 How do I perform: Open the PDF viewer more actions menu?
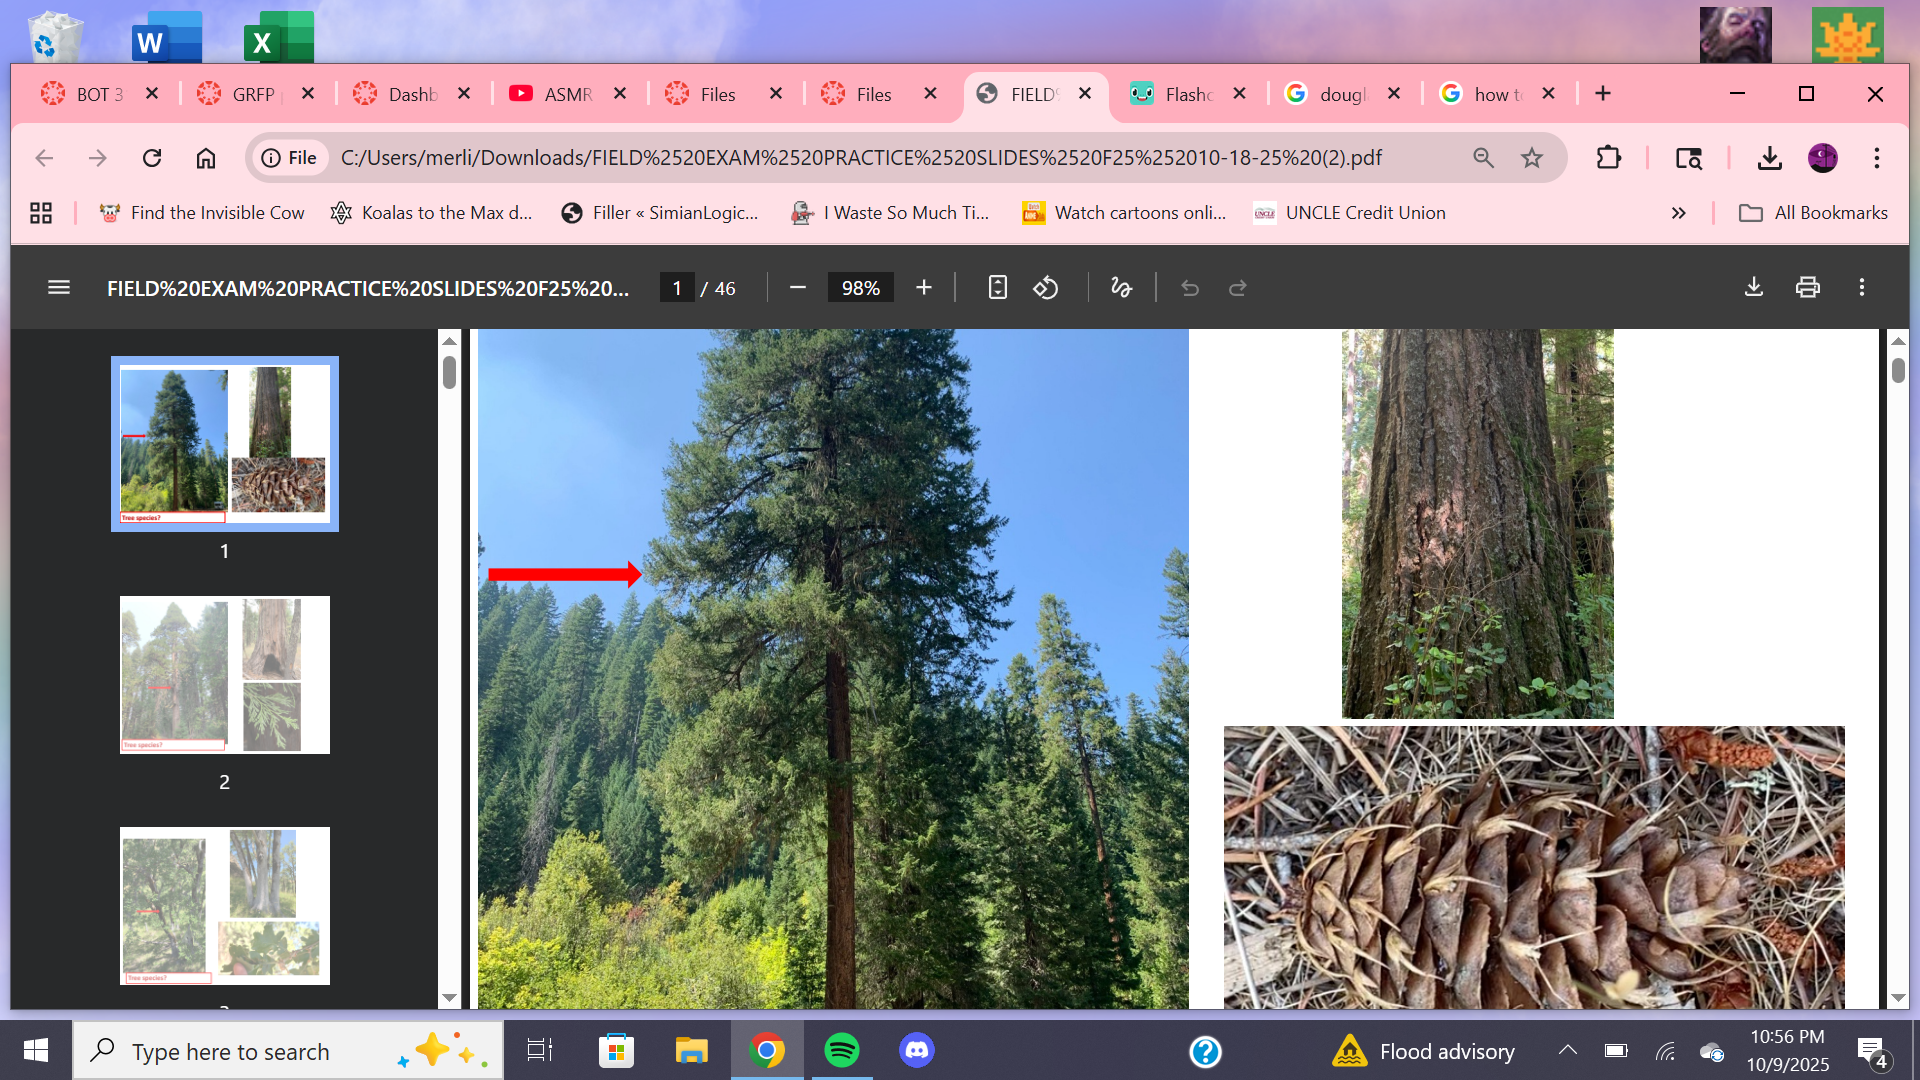[1861, 288]
